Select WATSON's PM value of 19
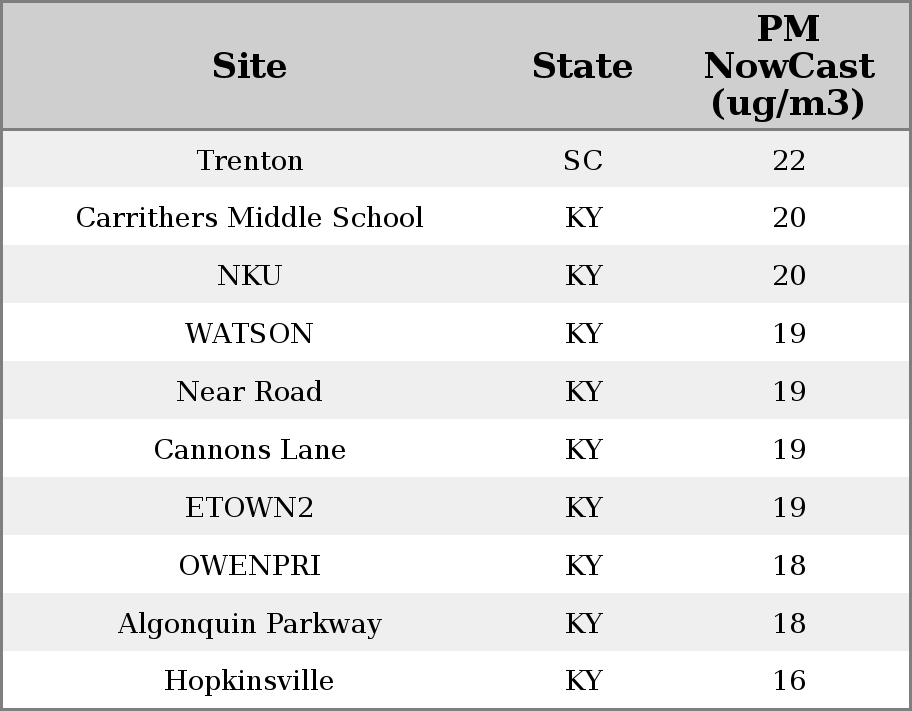The image size is (912, 711). coord(789,334)
